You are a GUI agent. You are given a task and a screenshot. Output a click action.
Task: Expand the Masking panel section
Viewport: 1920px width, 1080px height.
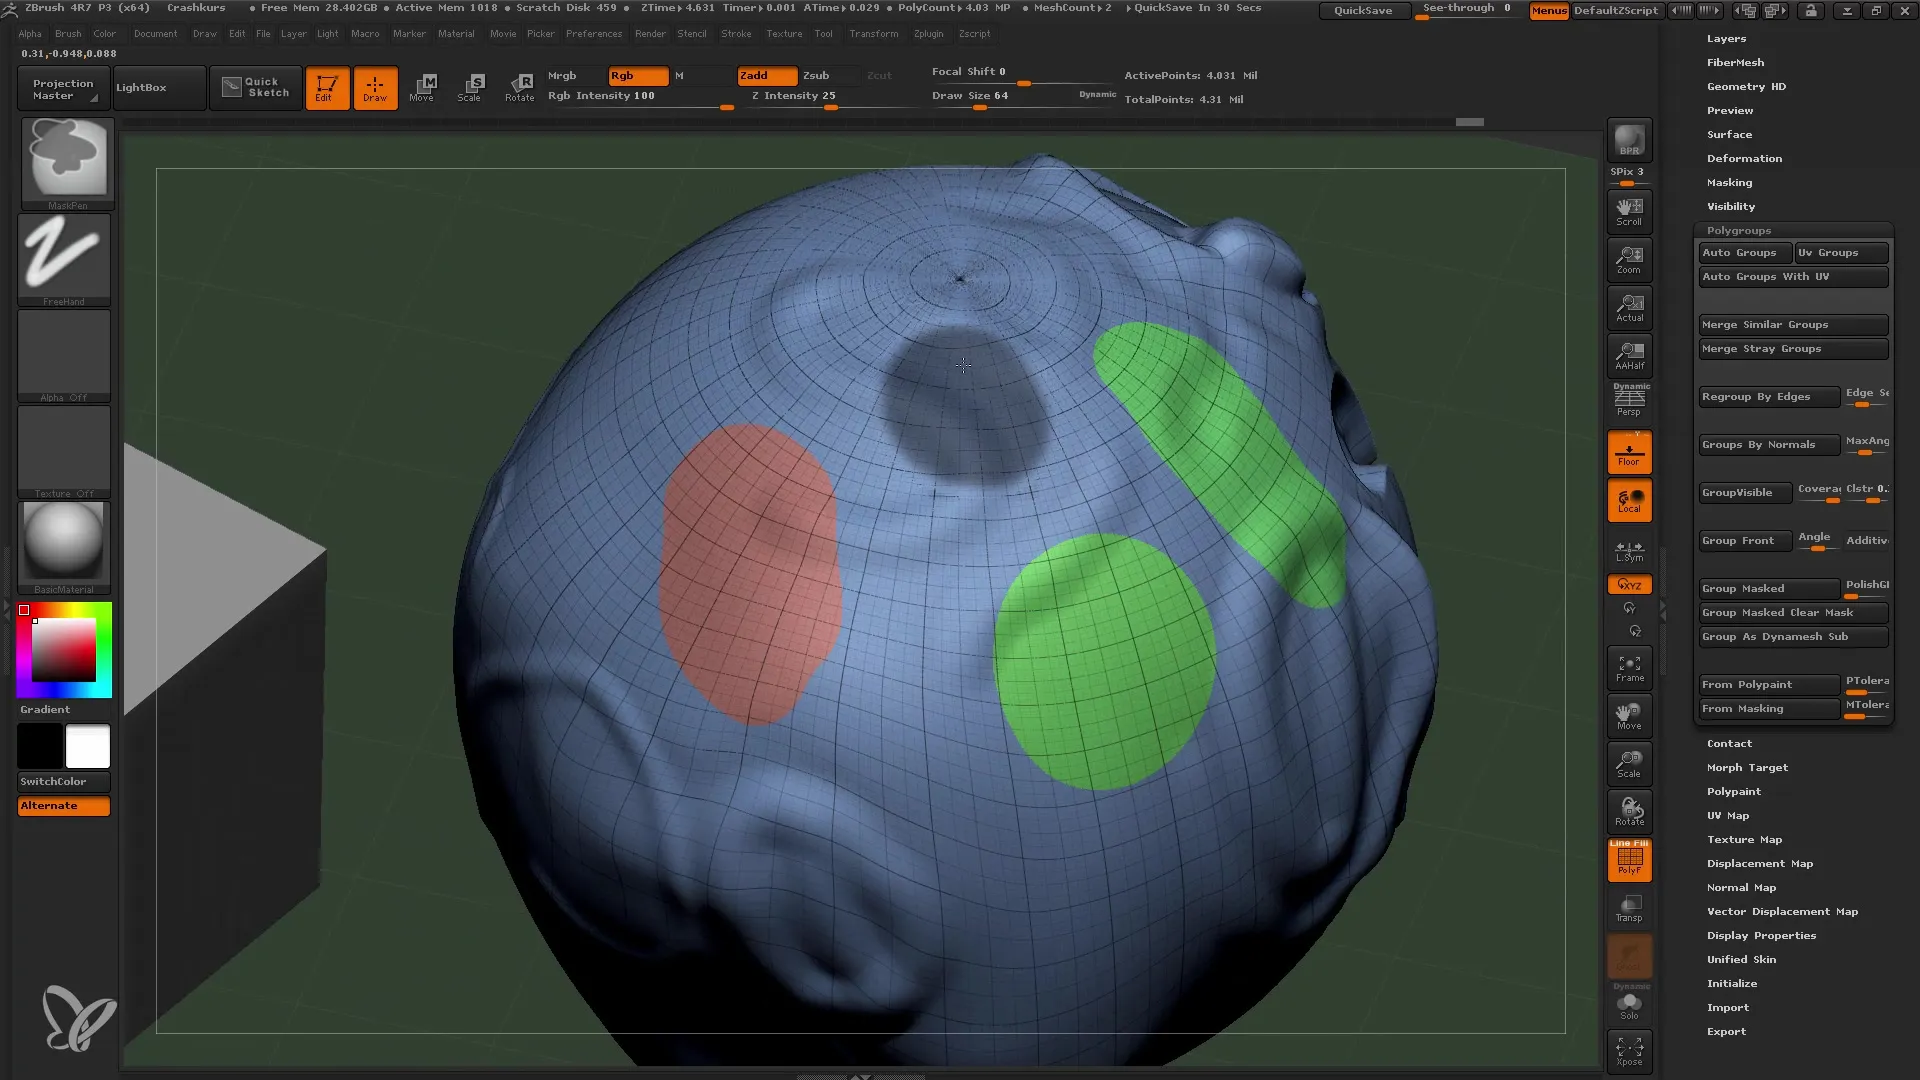[x=1730, y=181]
